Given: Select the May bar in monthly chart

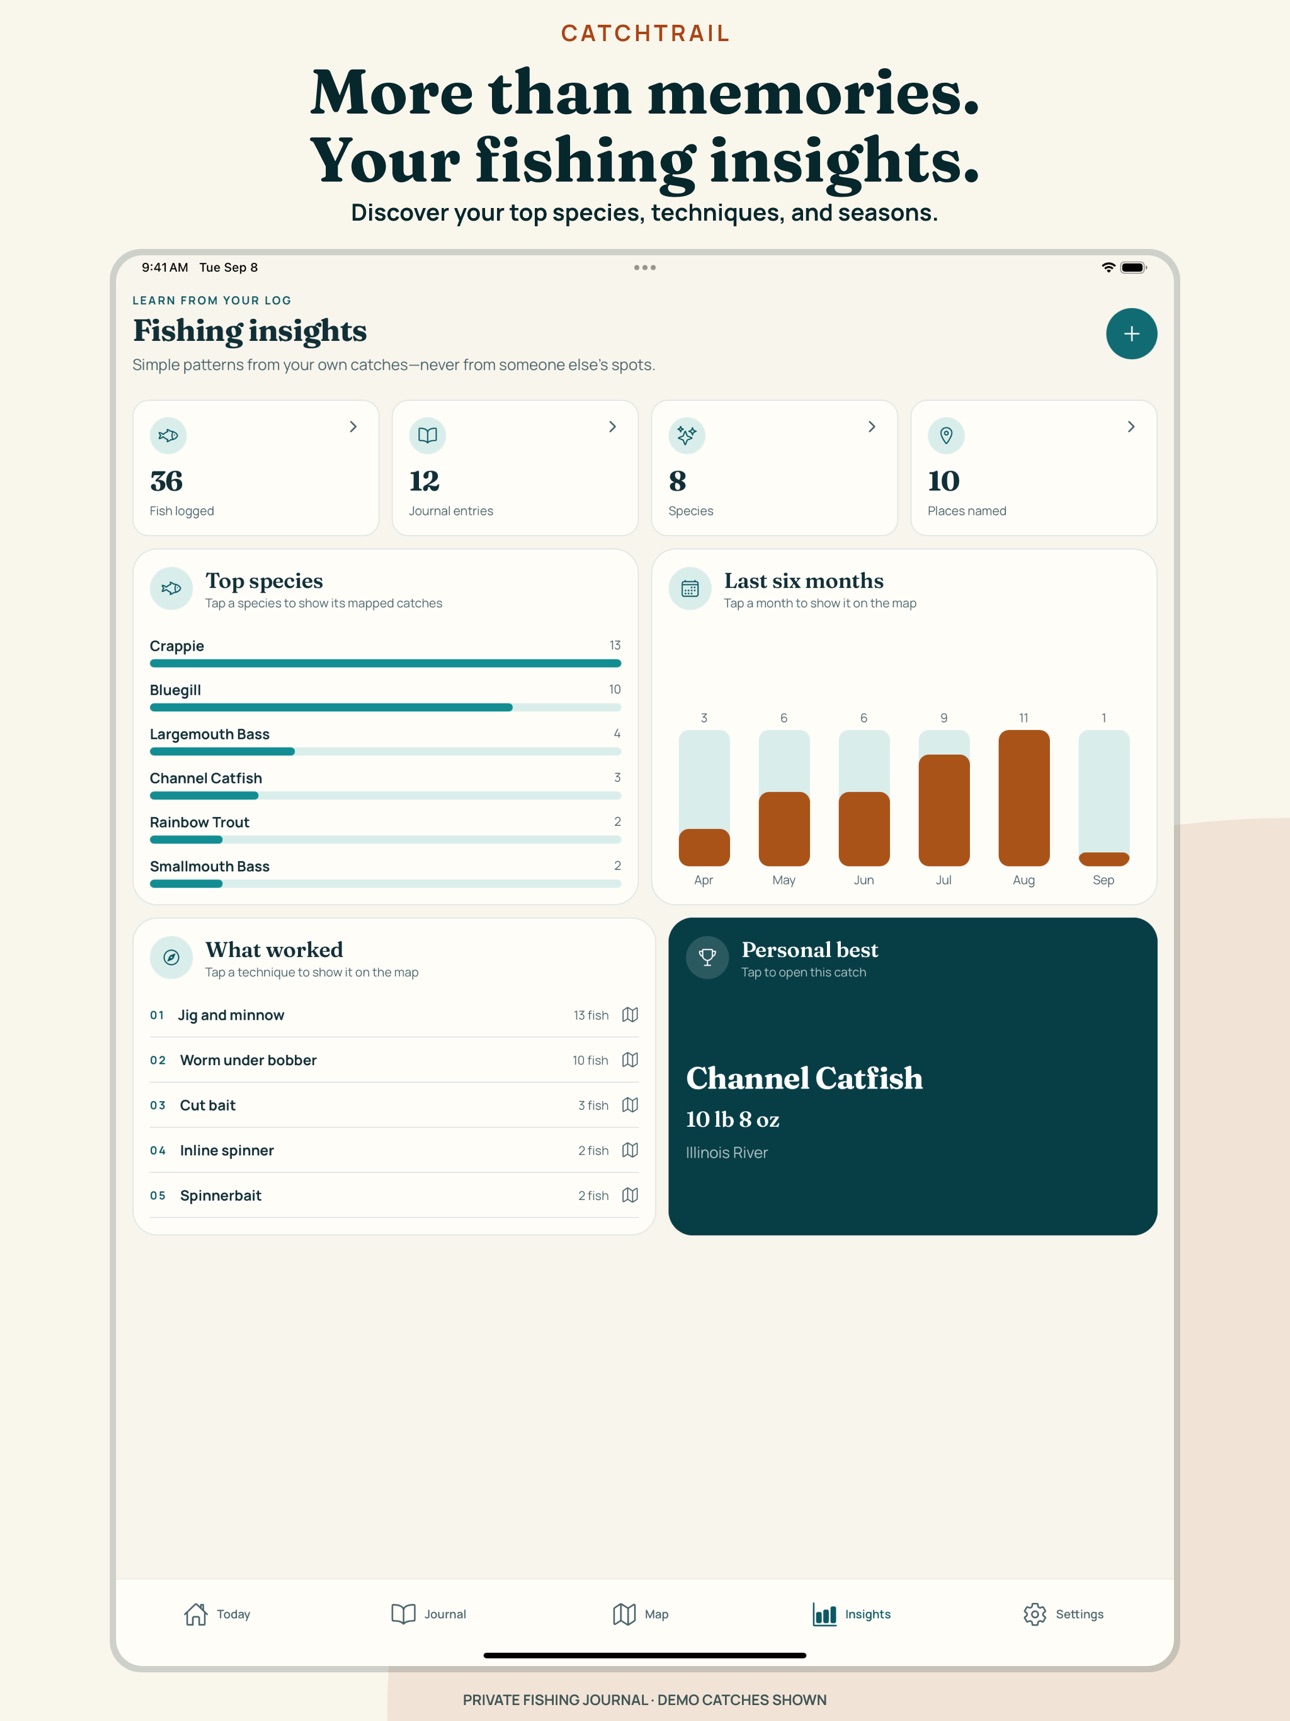Looking at the screenshot, I should coord(784,798).
